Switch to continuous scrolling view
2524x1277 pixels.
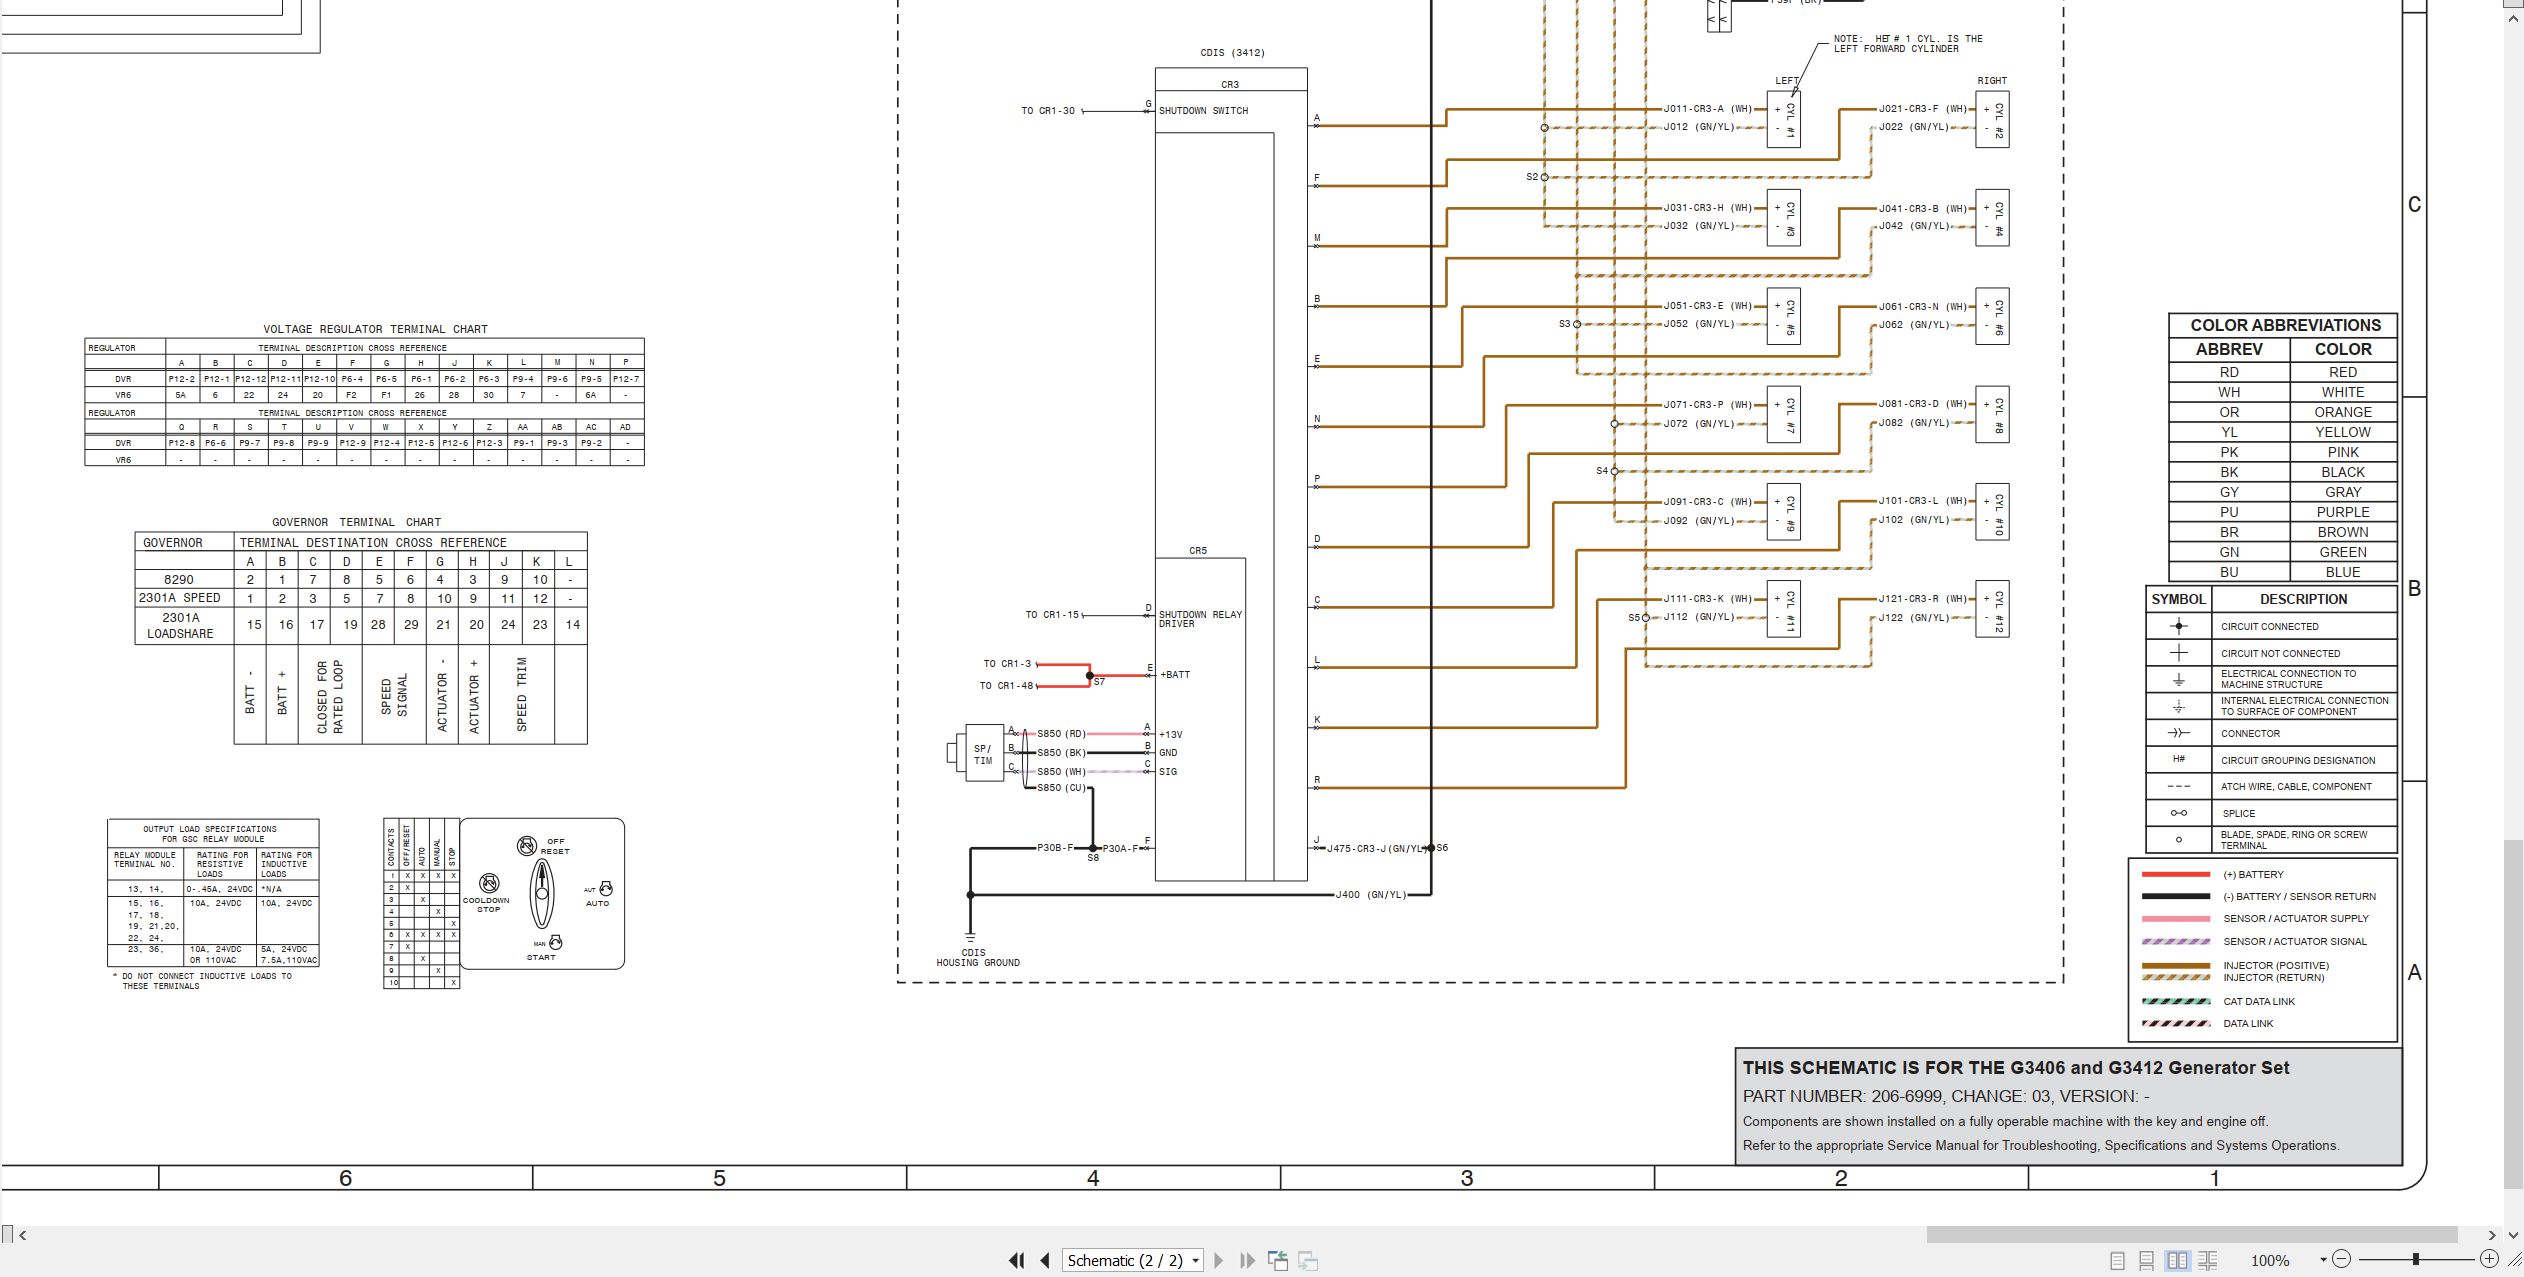(x=2147, y=1261)
